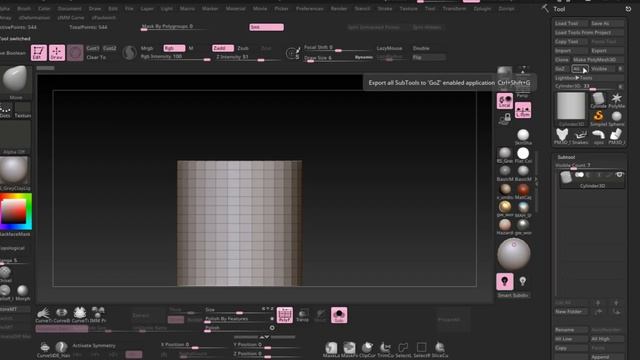Toggle Cylinder3D subtool eye visibility

[619, 175]
